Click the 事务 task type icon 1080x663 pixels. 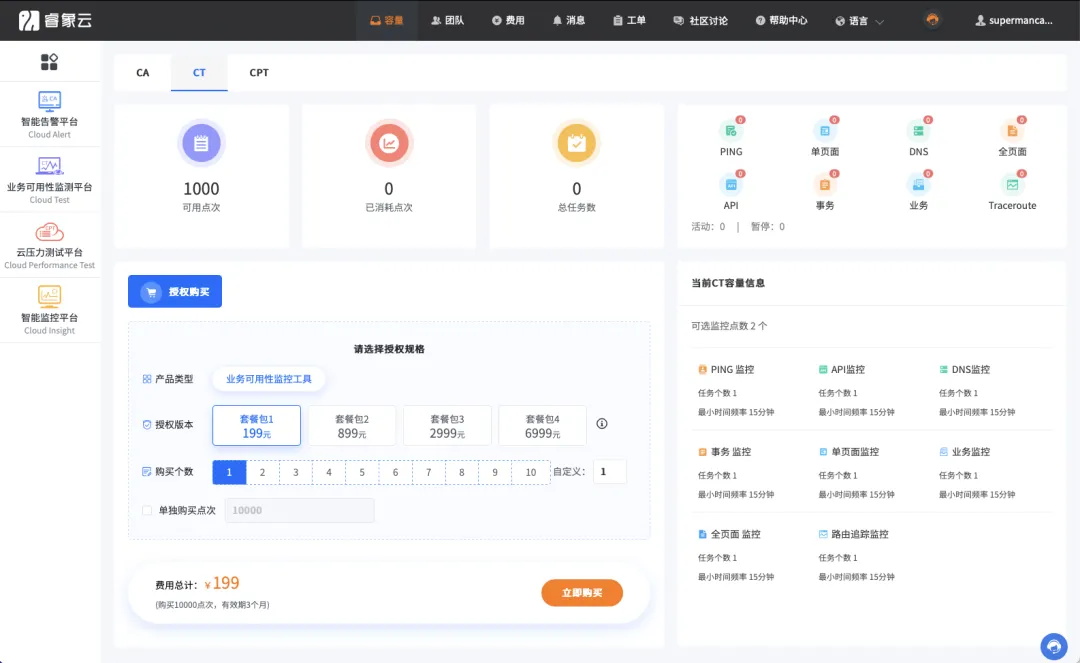click(x=824, y=185)
